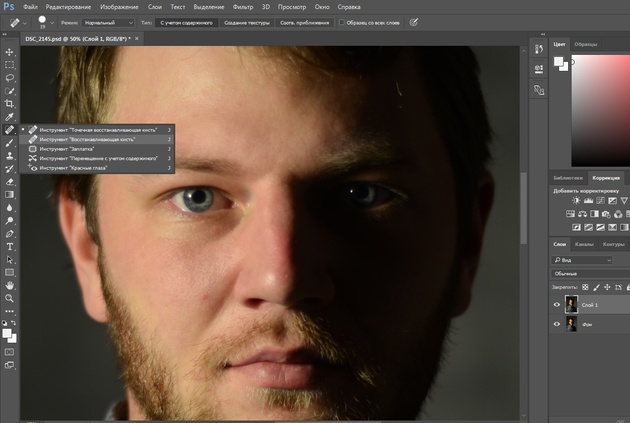Pick the Crop tool
The width and height of the screenshot is (630, 423).
pyautogui.click(x=10, y=103)
